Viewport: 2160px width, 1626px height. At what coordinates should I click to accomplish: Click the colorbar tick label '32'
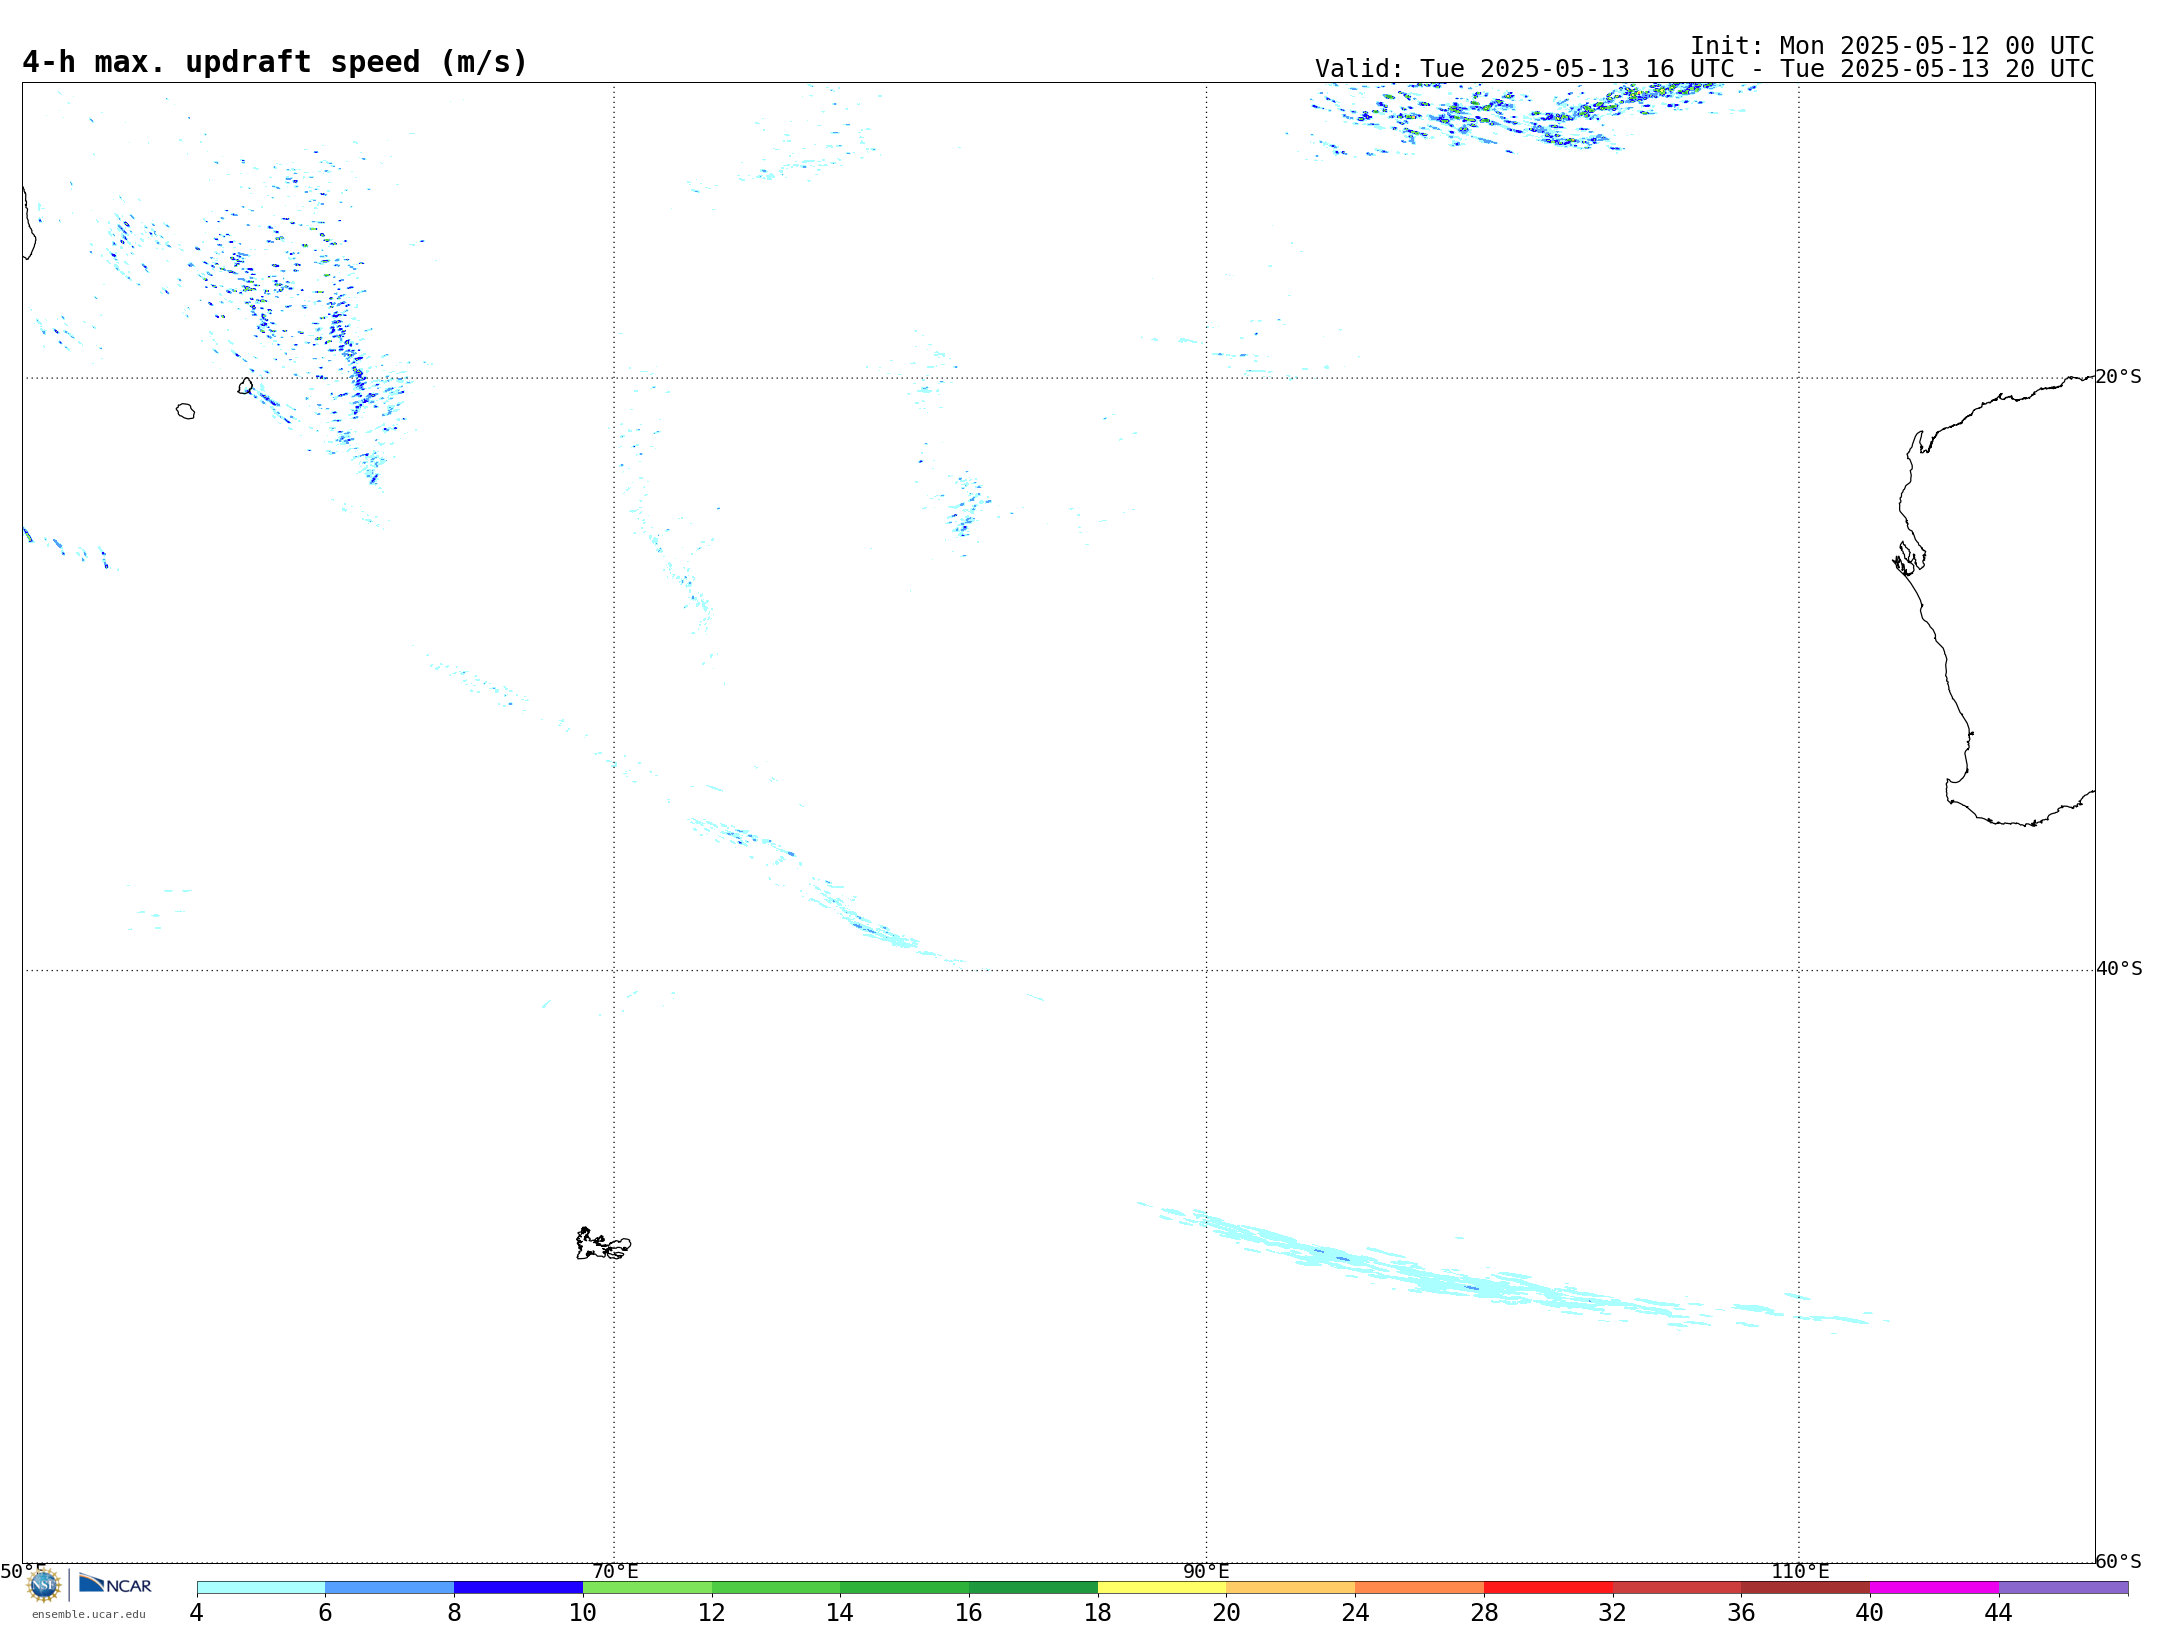[1613, 1612]
